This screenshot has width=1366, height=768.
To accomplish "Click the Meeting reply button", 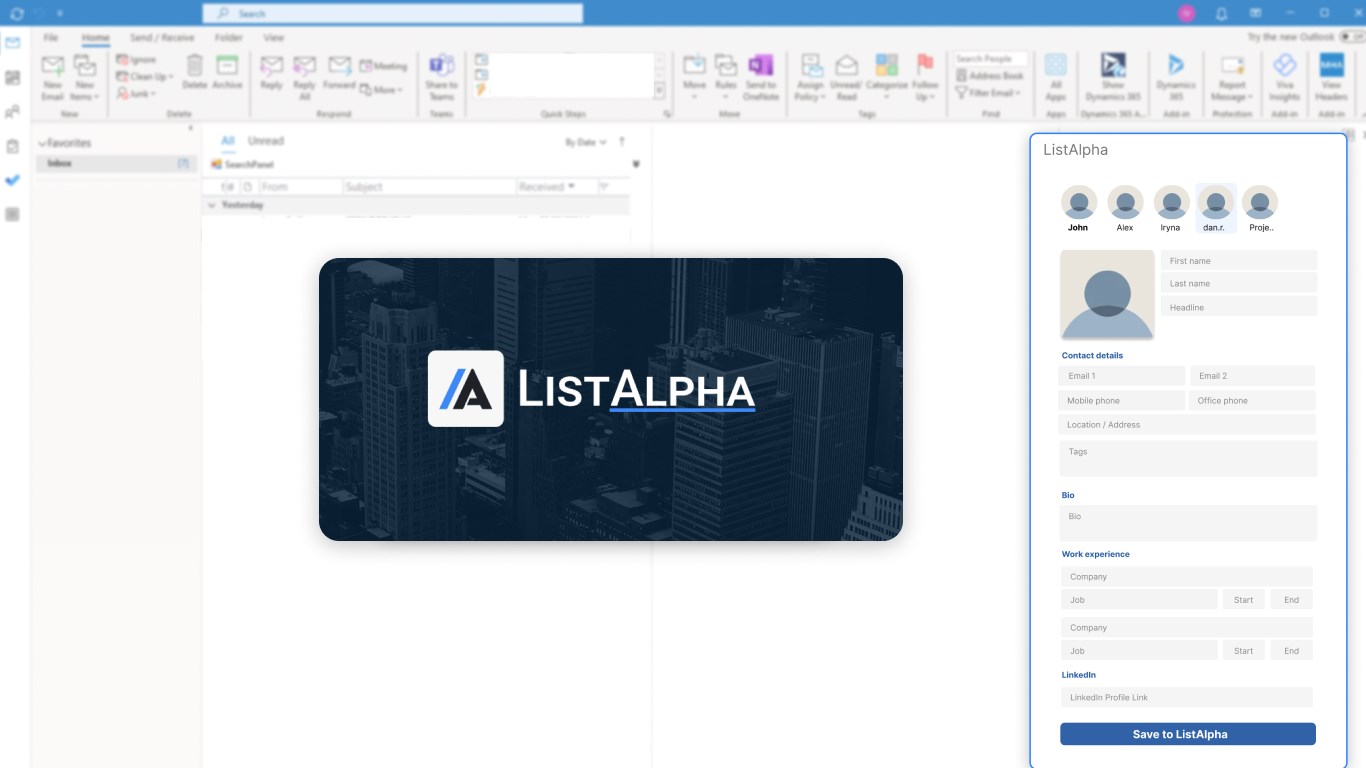I will pyautogui.click(x=383, y=66).
